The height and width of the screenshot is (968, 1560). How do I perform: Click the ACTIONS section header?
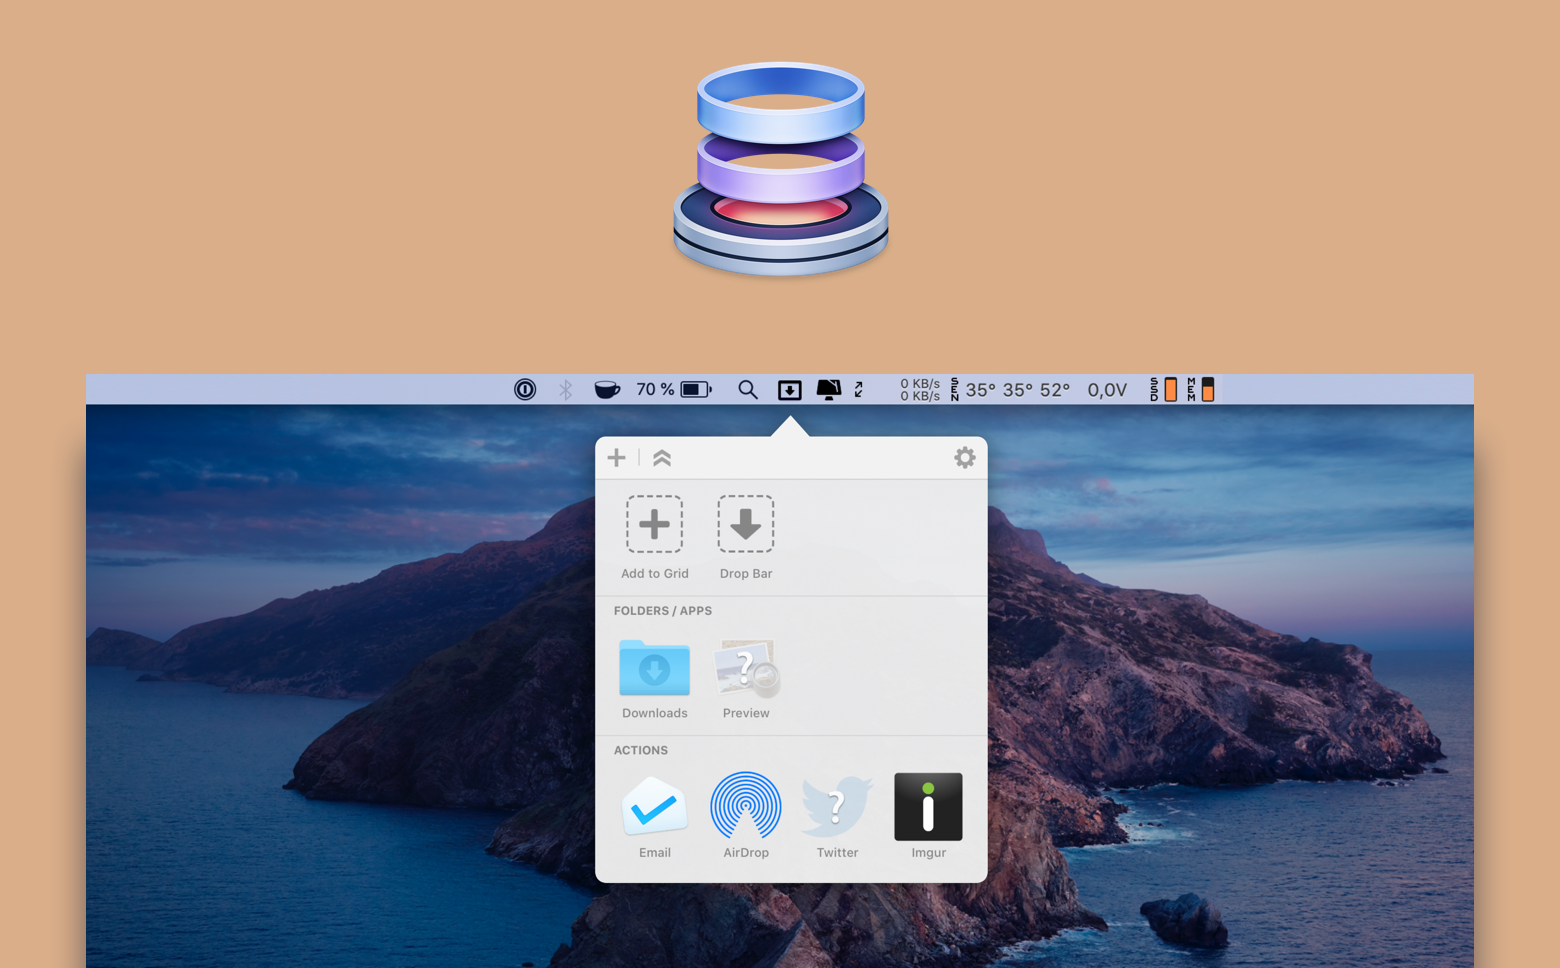point(641,751)
